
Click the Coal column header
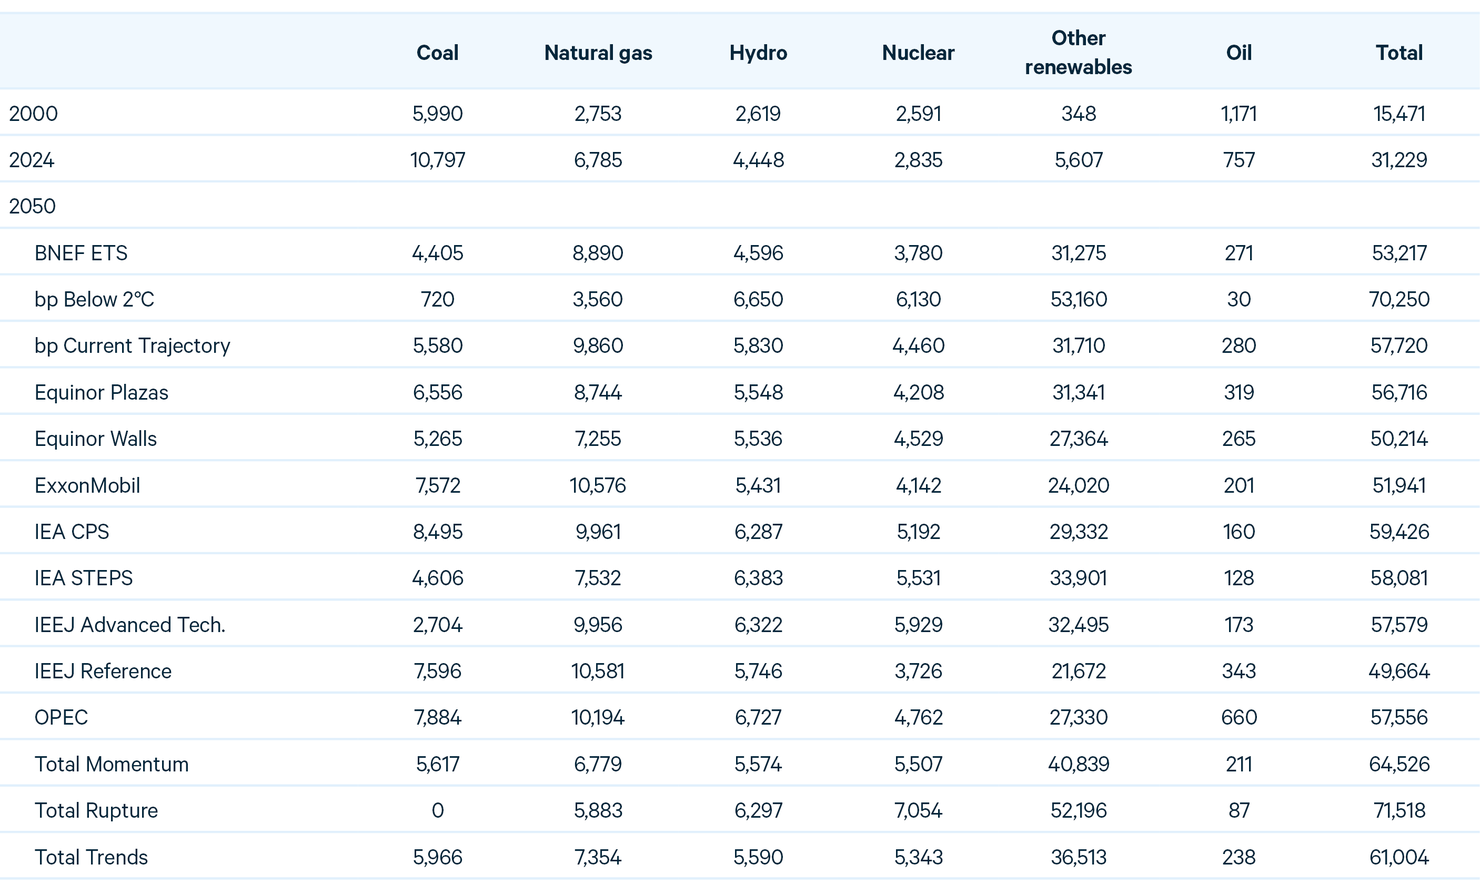point(437,53)
